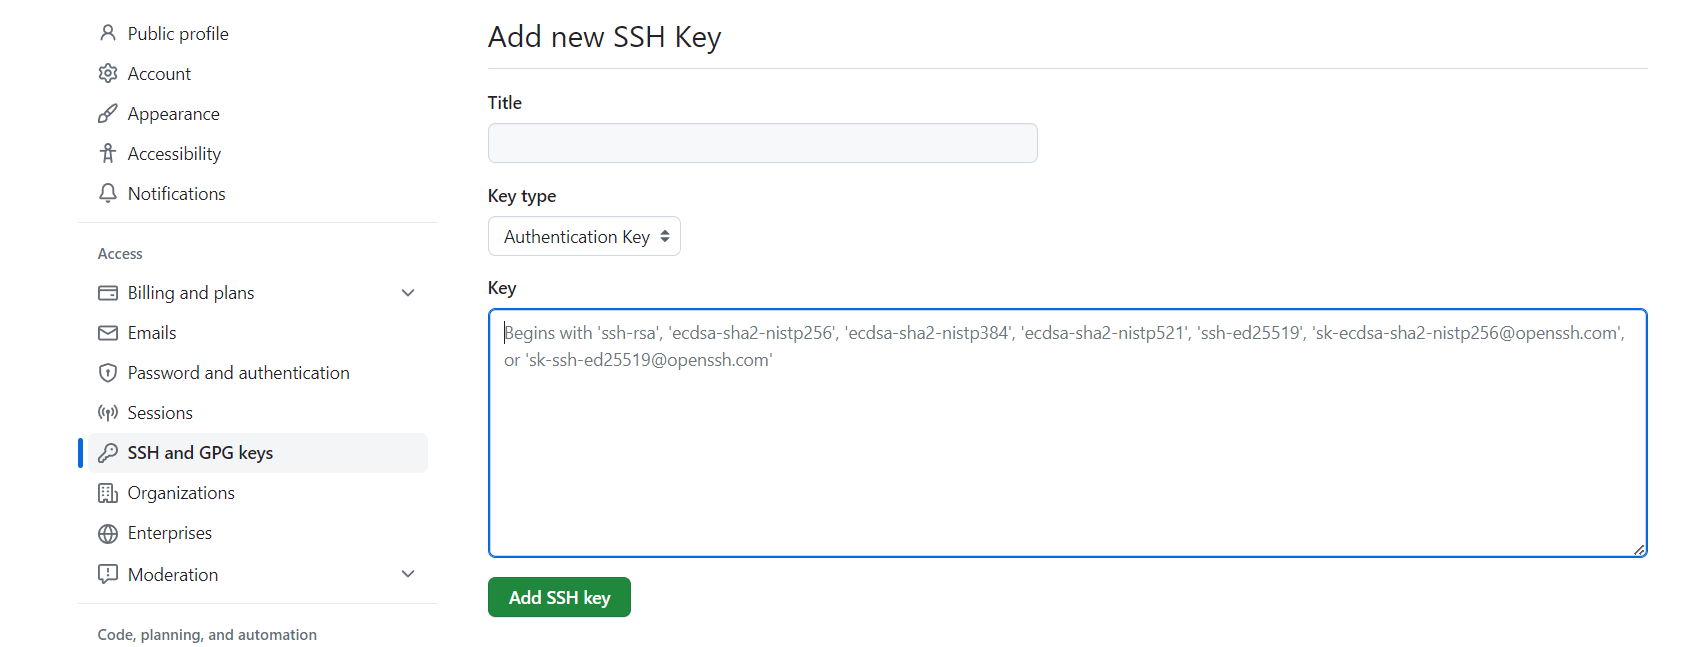This screenshot has width=1701, height=647.
Task: Click the Organizations building icon
Action: pos(108,493)
